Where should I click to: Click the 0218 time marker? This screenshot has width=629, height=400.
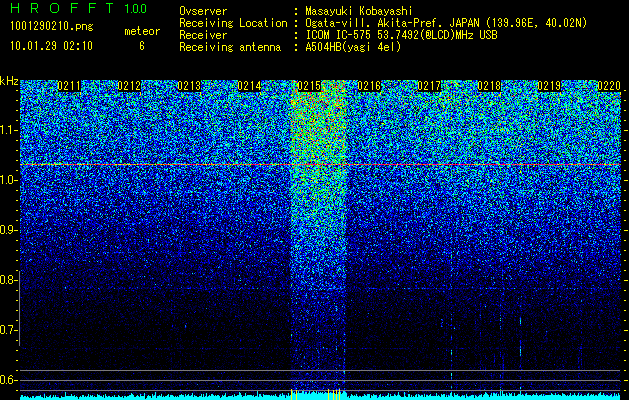tap(489, 86)
